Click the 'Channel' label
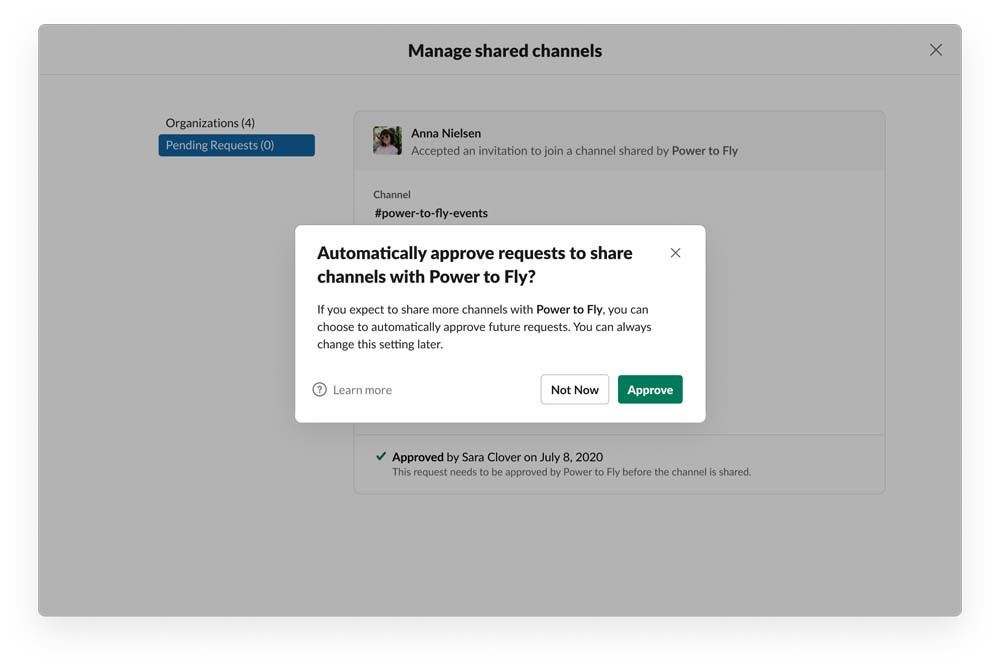 (x=392, y=195)
